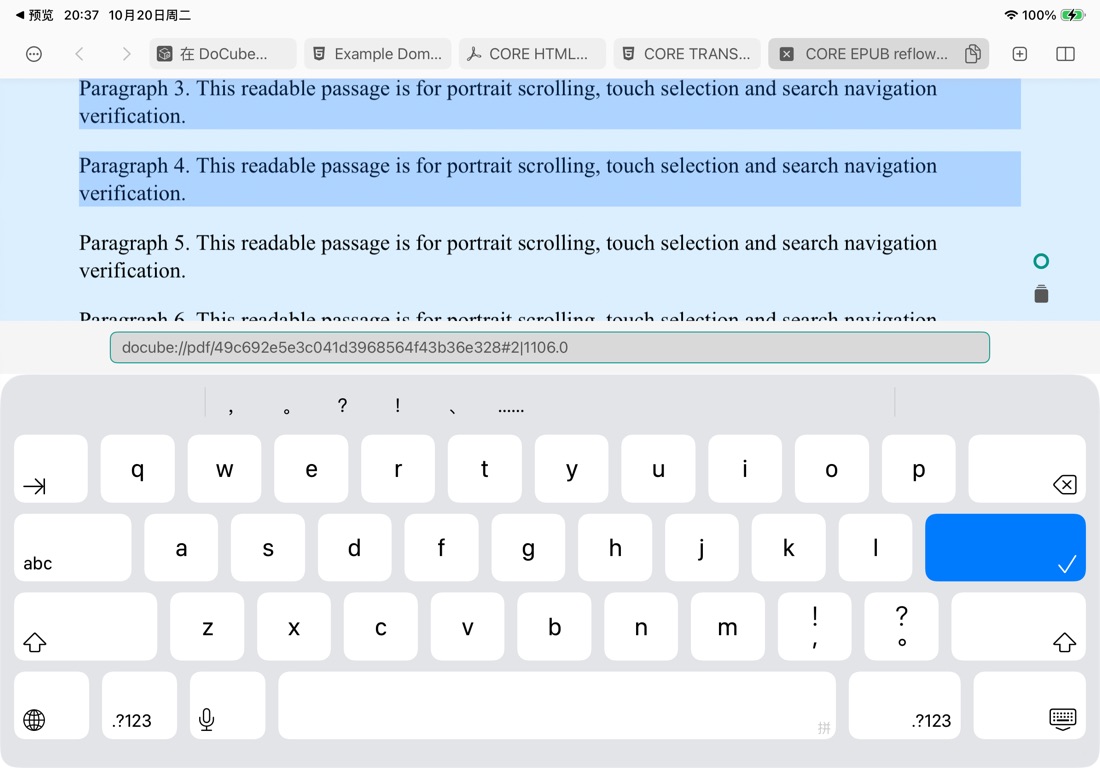Tap the Wi-Fi status icon

tap(1011, 15)
